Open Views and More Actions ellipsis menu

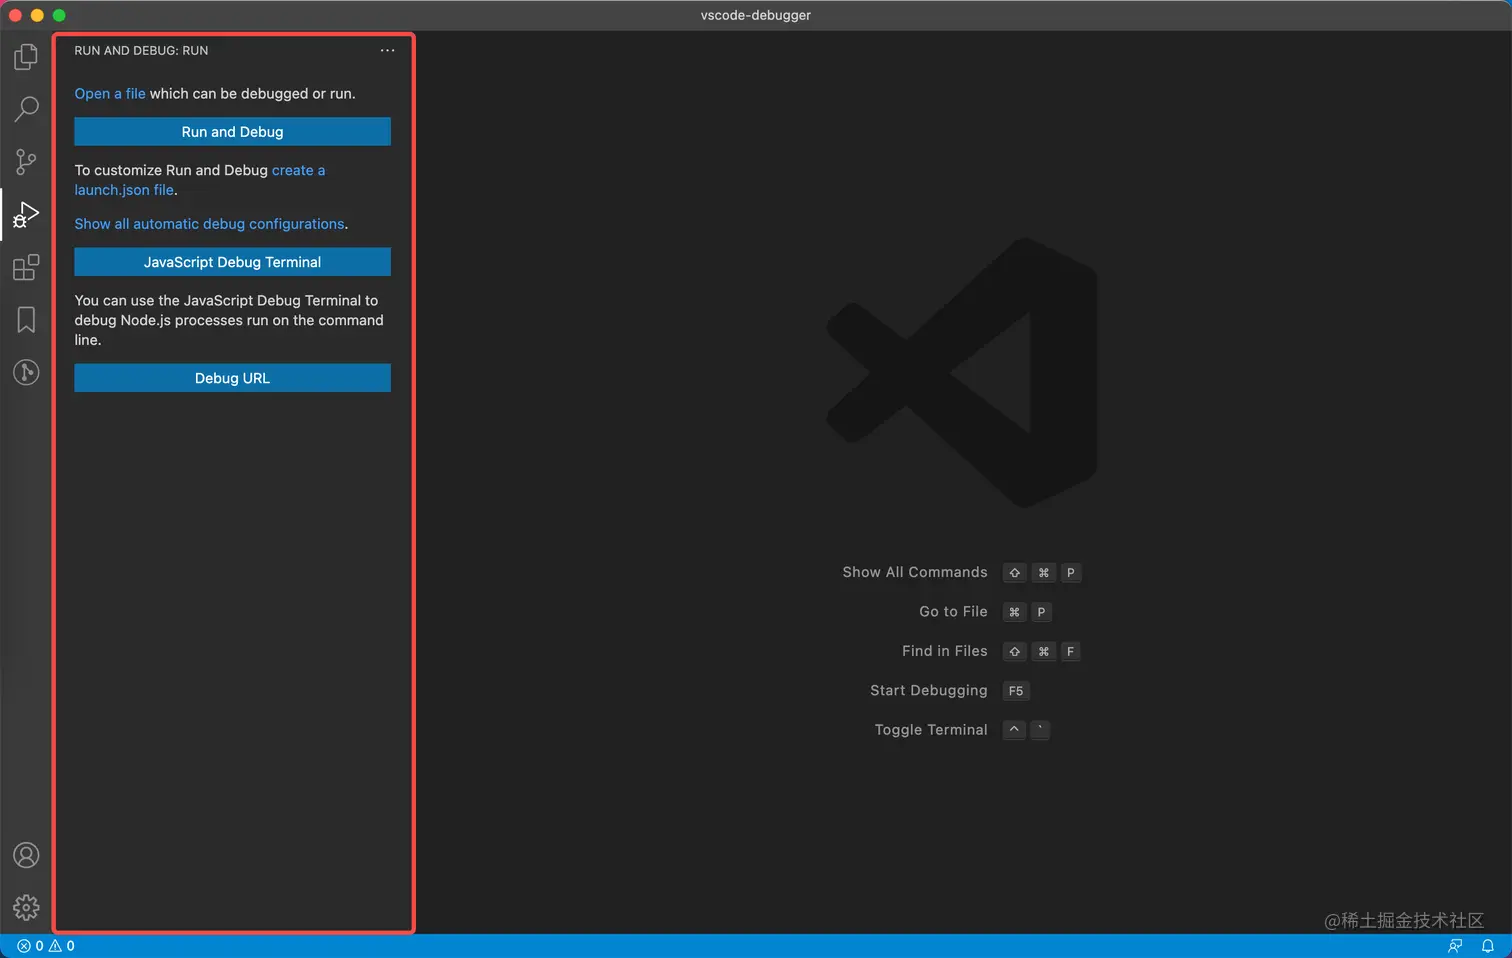coord(387,50)
